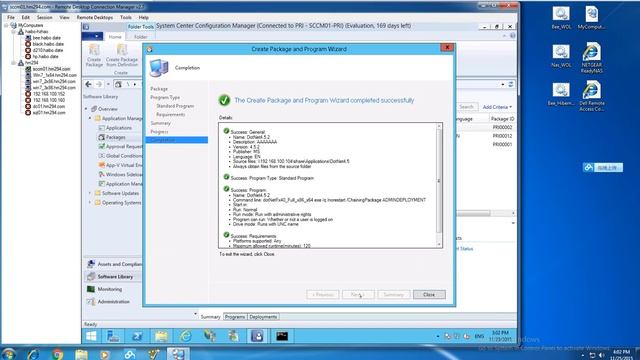Open Bee_WOL desktop shortcut
Image resolution: width=640 pixels, height=360 pixels.
561,18
